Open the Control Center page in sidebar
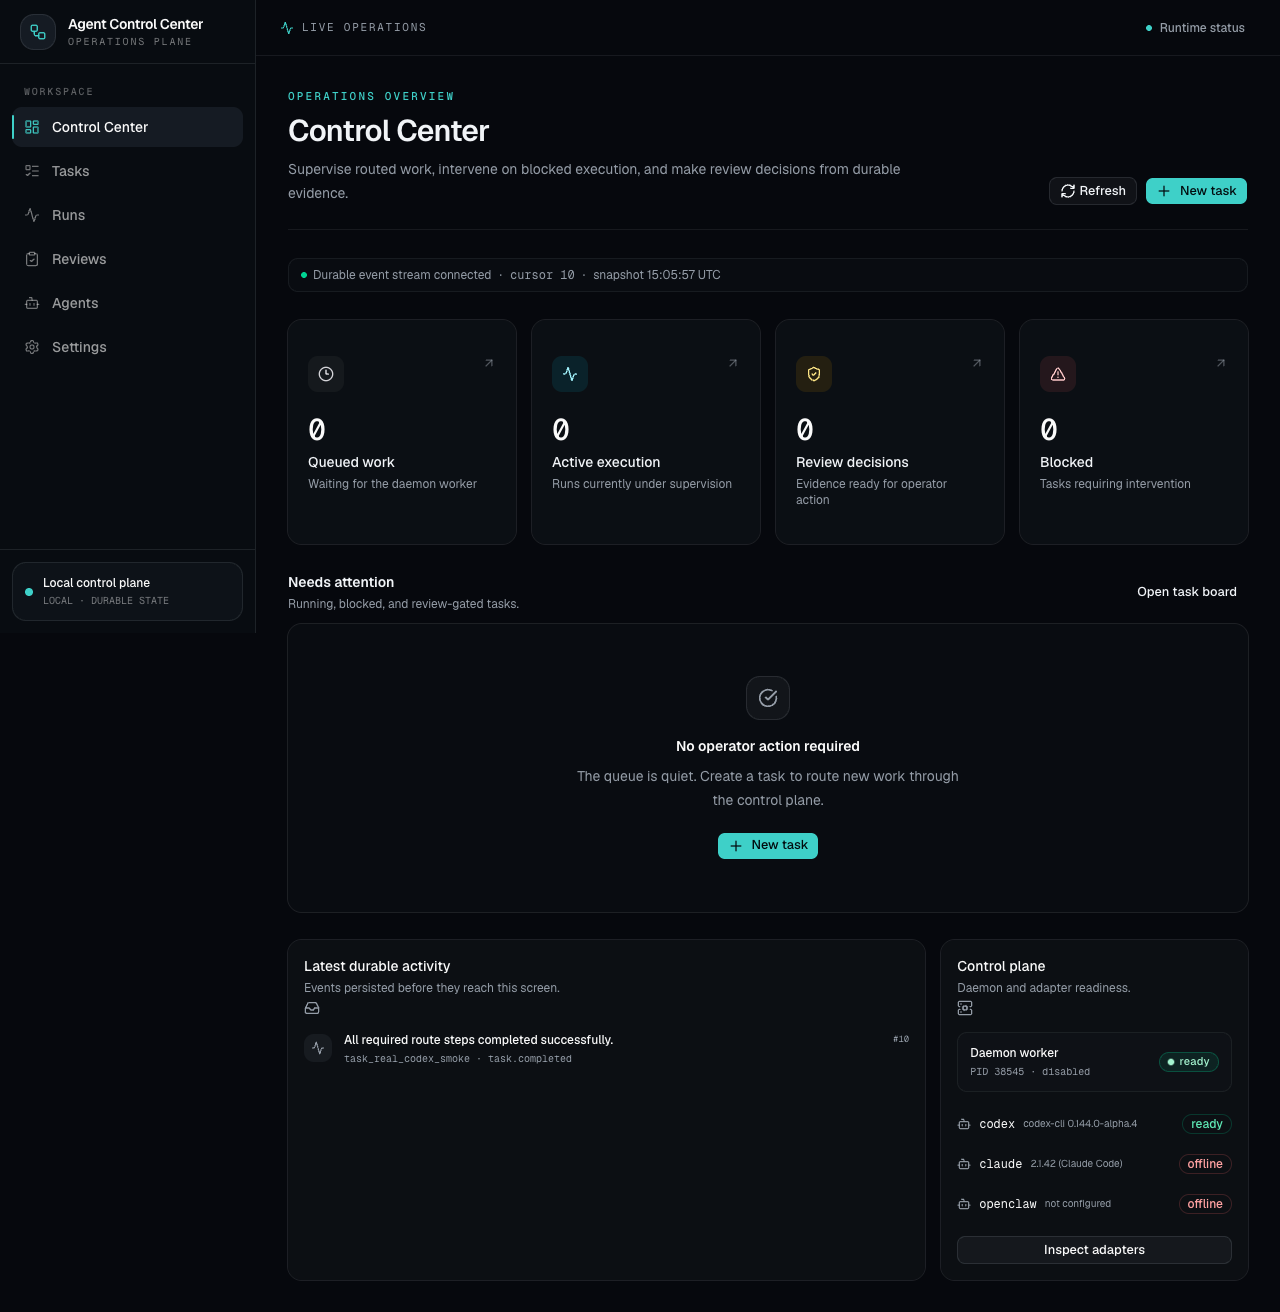This screenshot has height=1312, width=1280. click(x=127, y=127)
